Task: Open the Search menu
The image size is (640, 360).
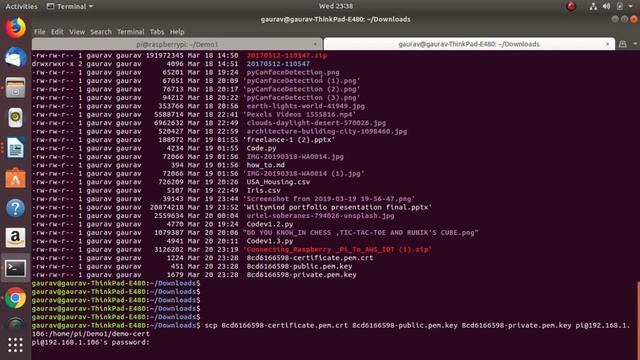Action: pyautogui.click(x=101, y=31)
